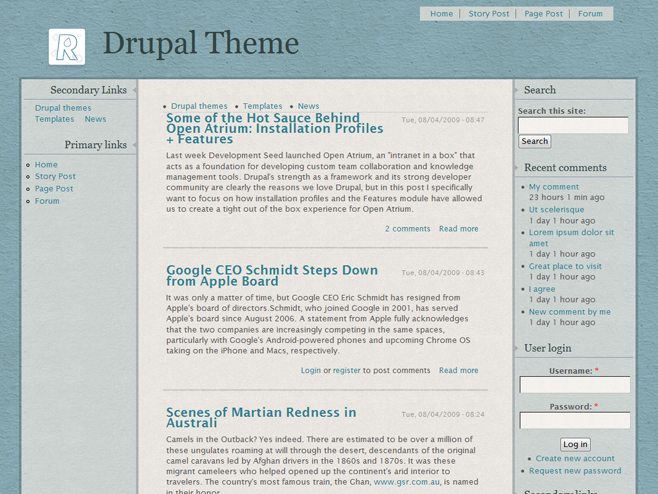The height and width of the screenshot is (494, 658).
Task: Click the Log in button
Action: point(575,444)
